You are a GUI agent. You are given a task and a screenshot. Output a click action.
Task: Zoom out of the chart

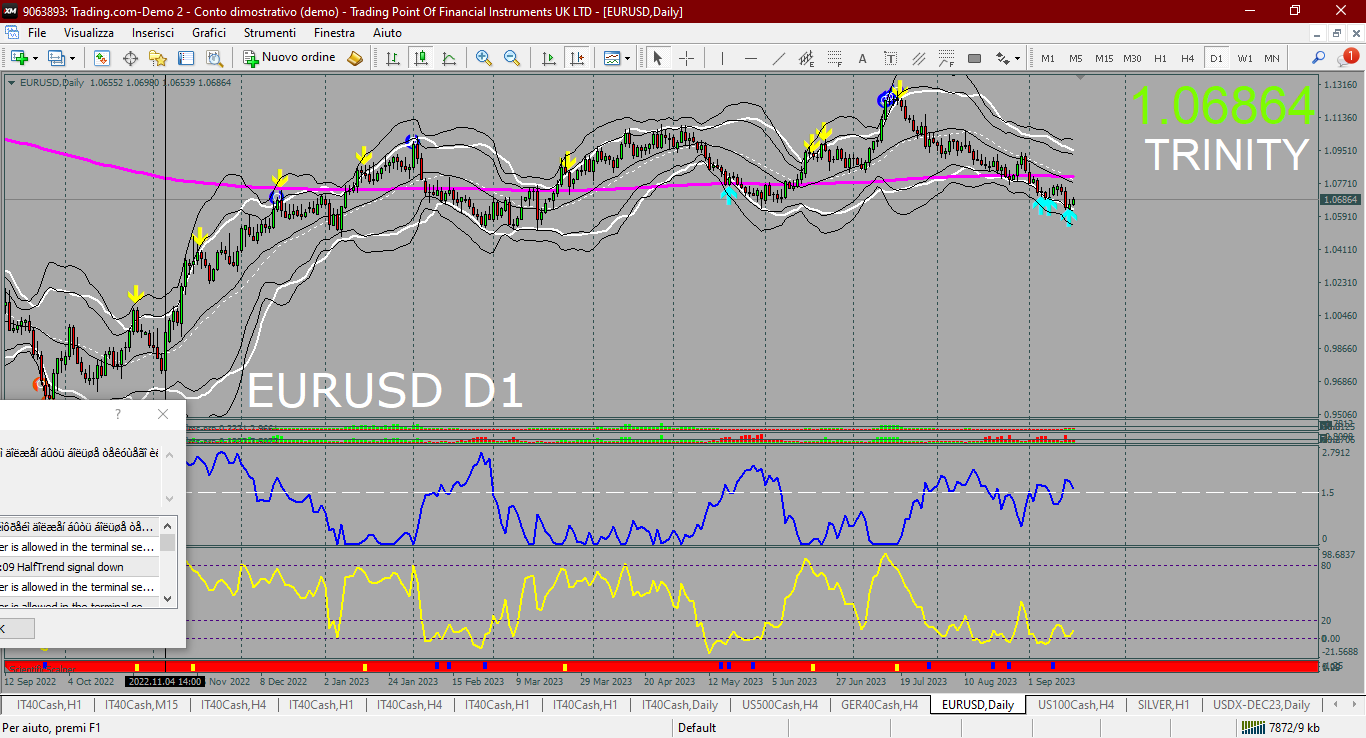pyautogui.click(x=512, y=58)
